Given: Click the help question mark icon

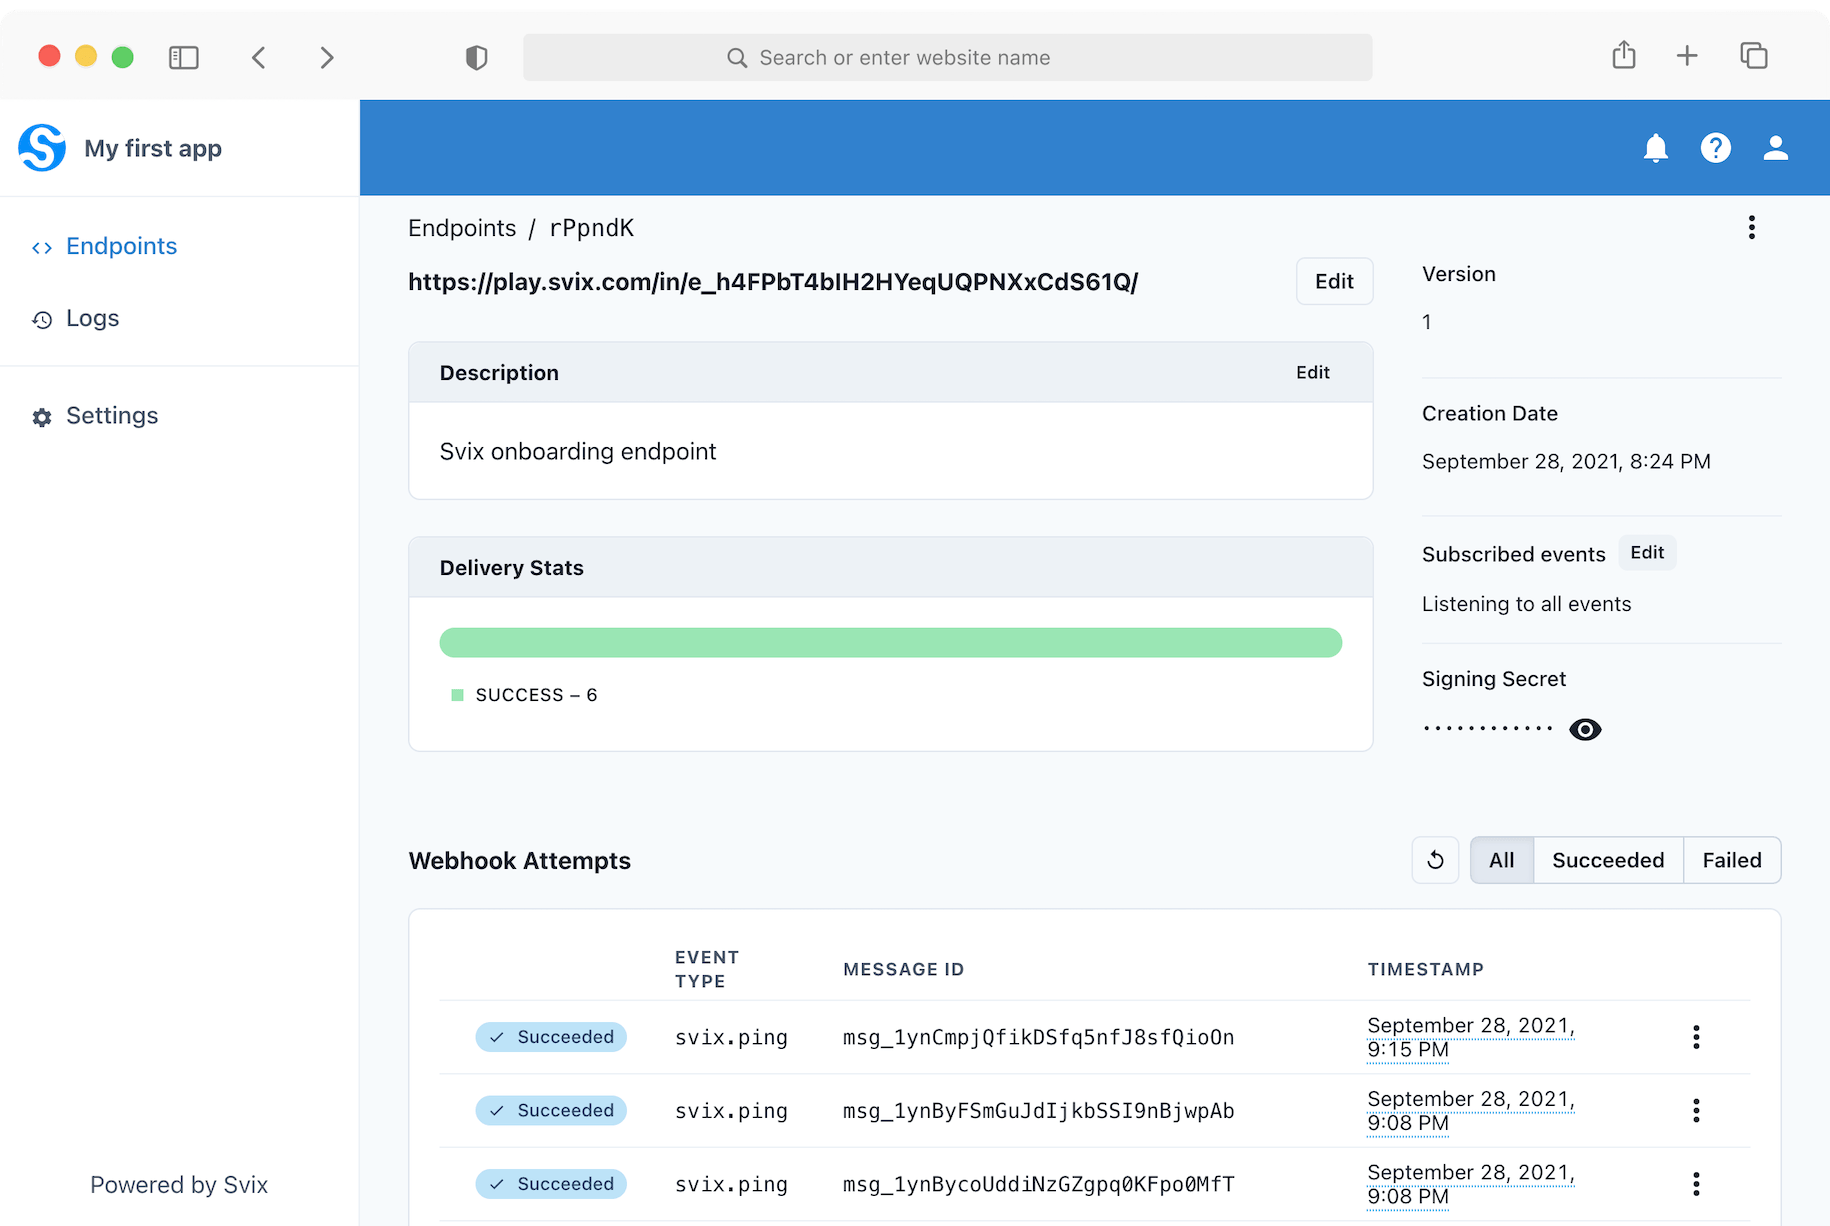Looking at the screenshot, I should 1716,148.
